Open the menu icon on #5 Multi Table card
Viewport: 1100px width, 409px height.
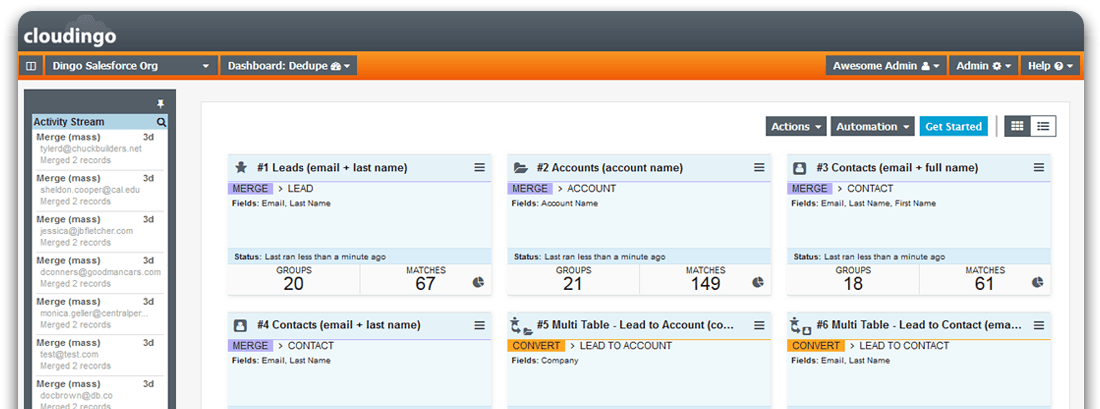[x=759, y=326]
